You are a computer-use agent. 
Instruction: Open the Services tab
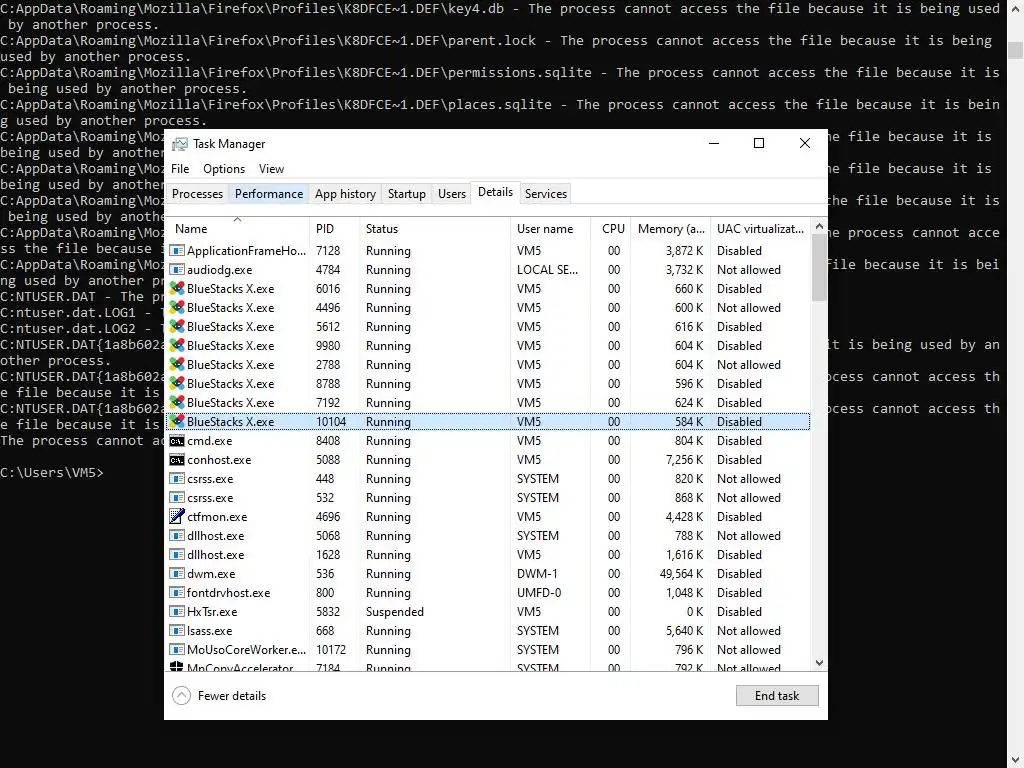point(546,194)
